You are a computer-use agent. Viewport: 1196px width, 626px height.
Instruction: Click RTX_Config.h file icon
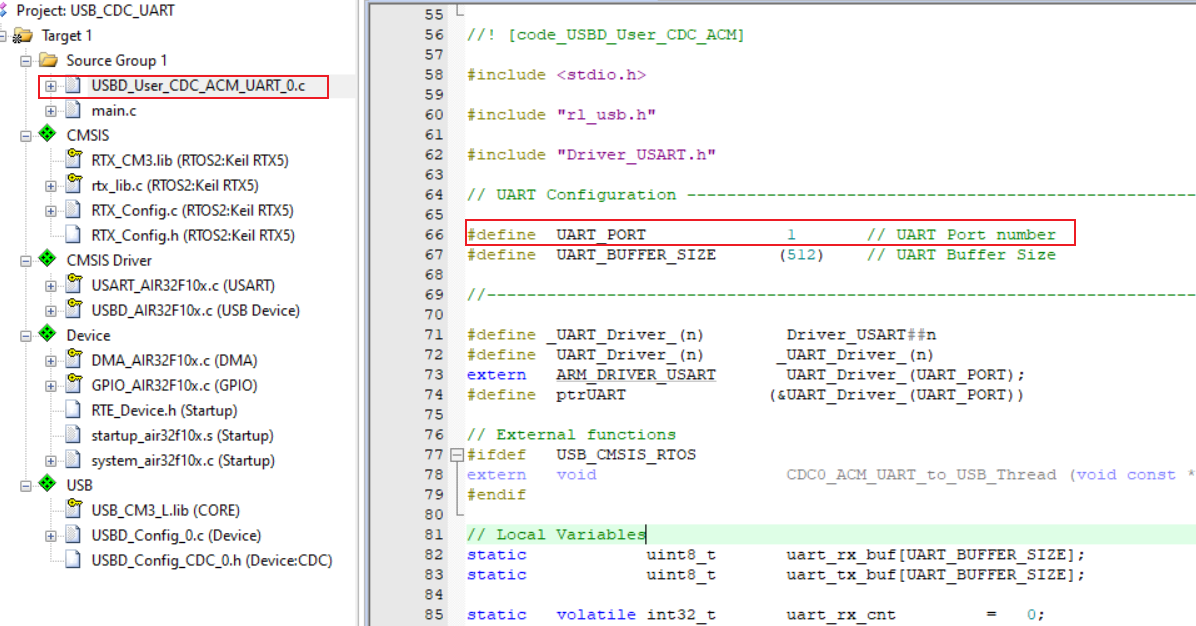[73, 235]
